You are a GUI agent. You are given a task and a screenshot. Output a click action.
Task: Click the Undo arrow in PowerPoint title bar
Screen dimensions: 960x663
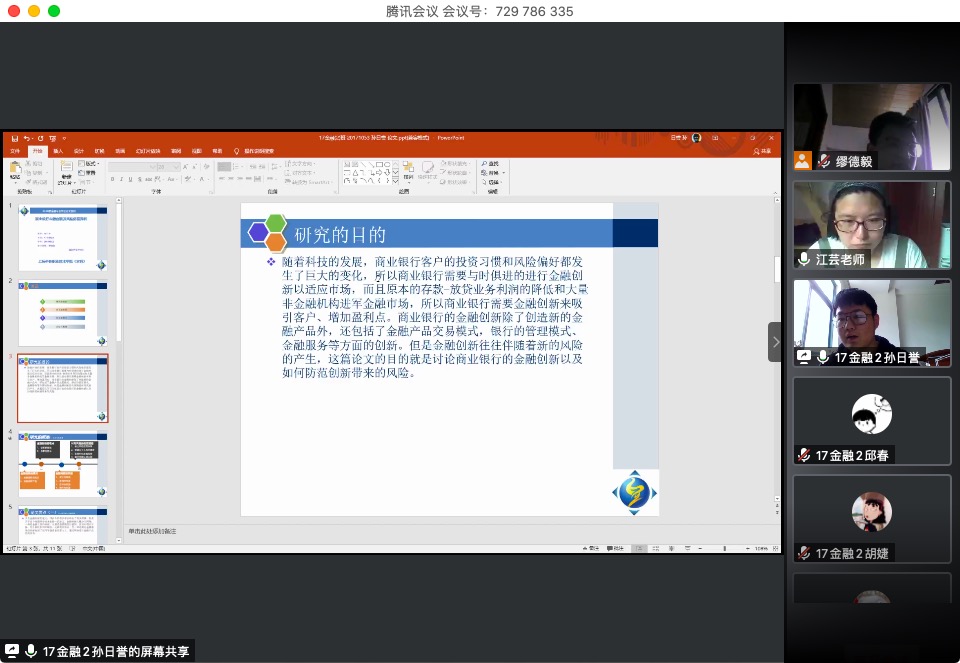(x=25, y=138)
